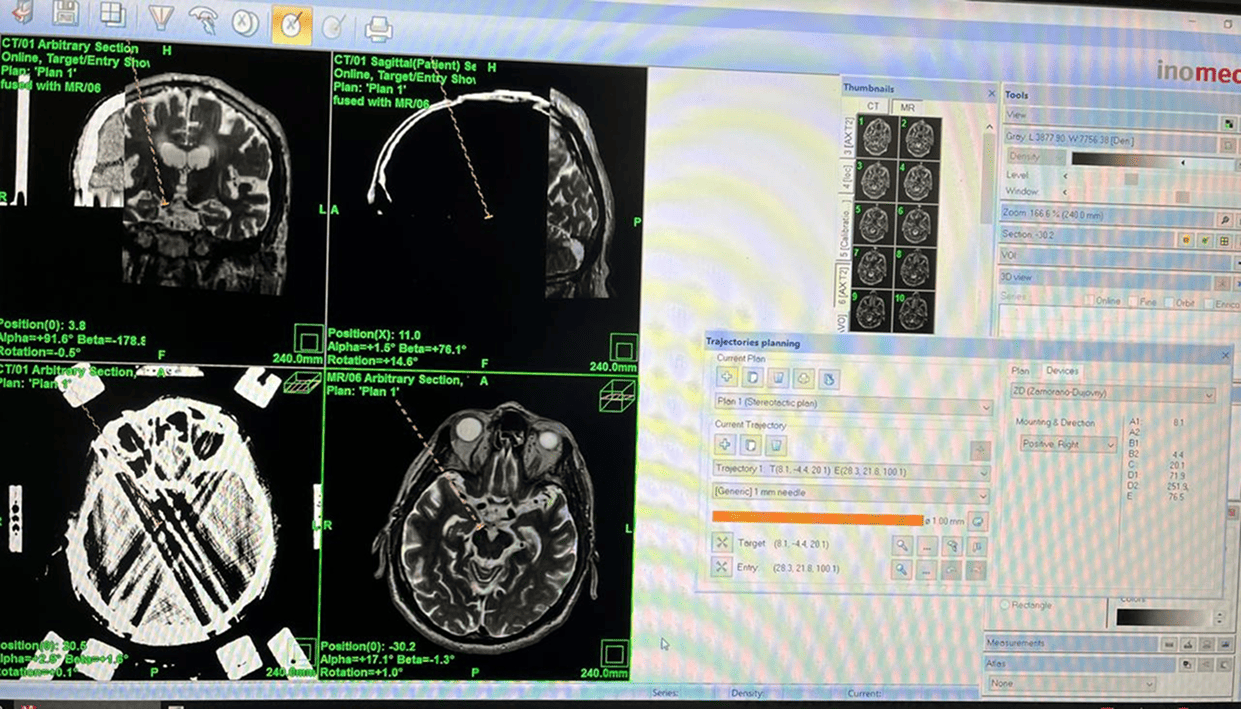Click the window layout icon in toolbar
Image resolution: width=1241 pixels, height=709 pixels.
click(x=113, y=13)
